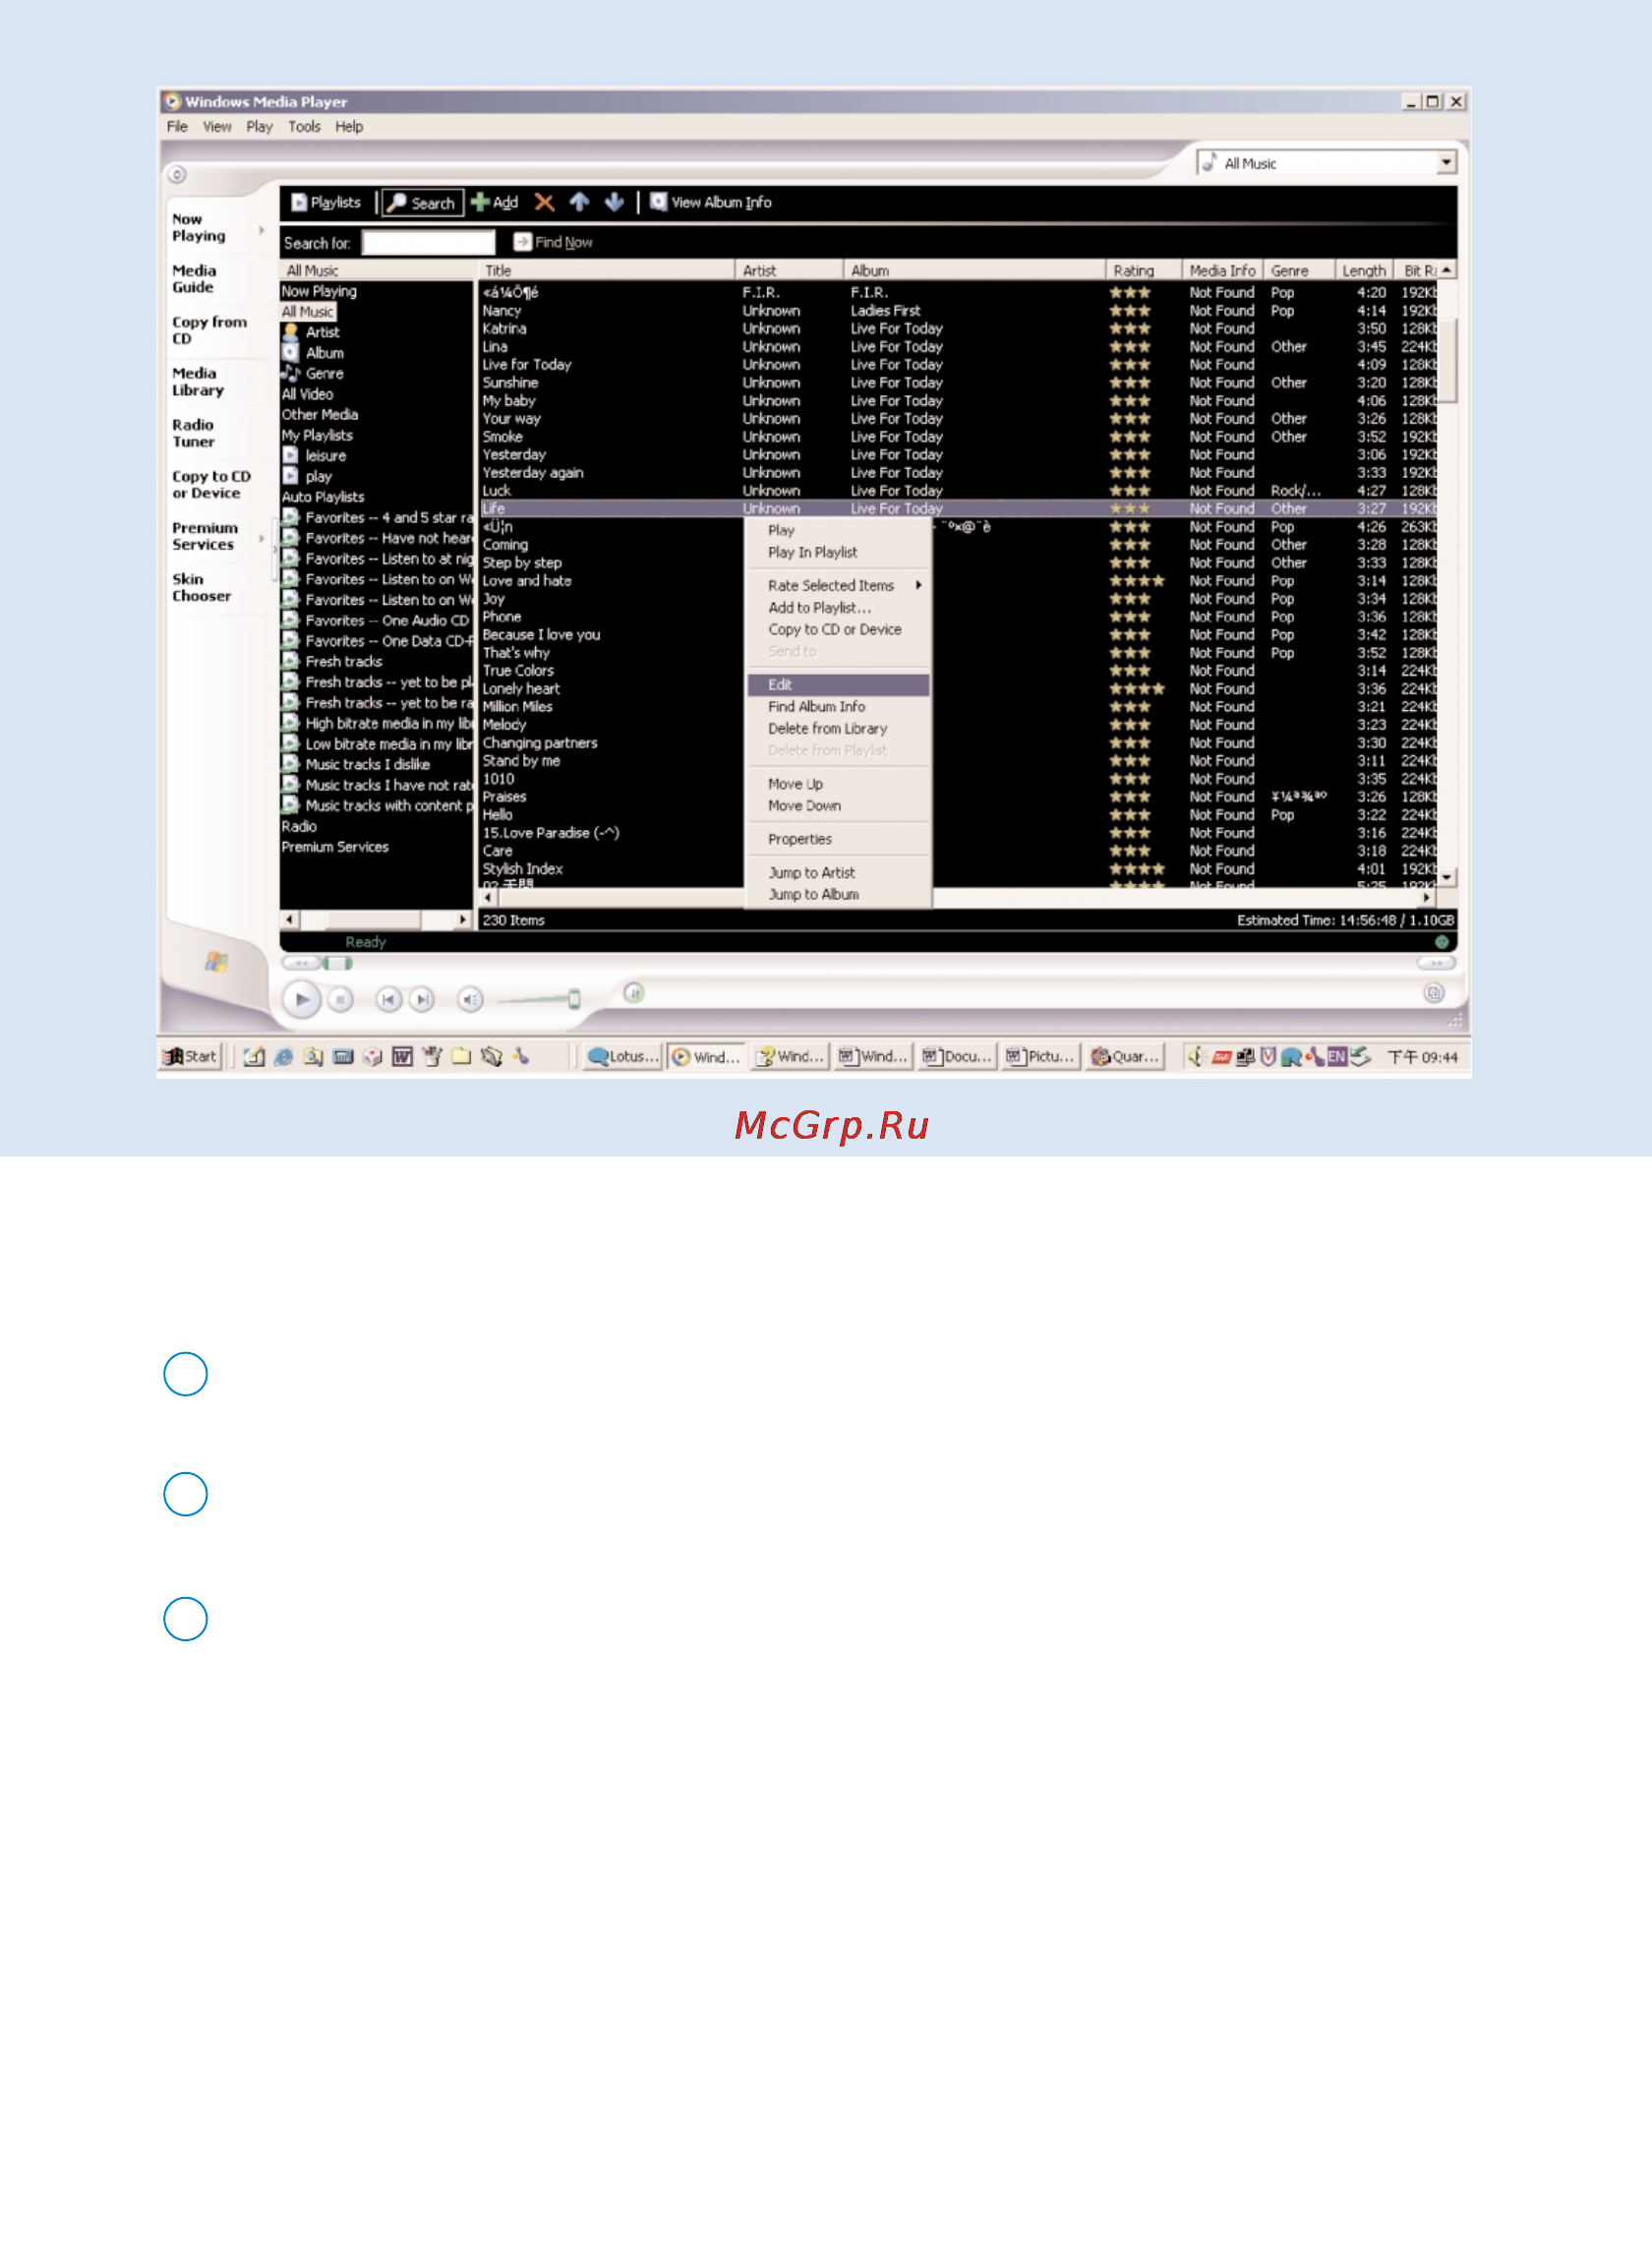Choose Edit in the context menu
1652x2249 pixels.
coord(838,685)
